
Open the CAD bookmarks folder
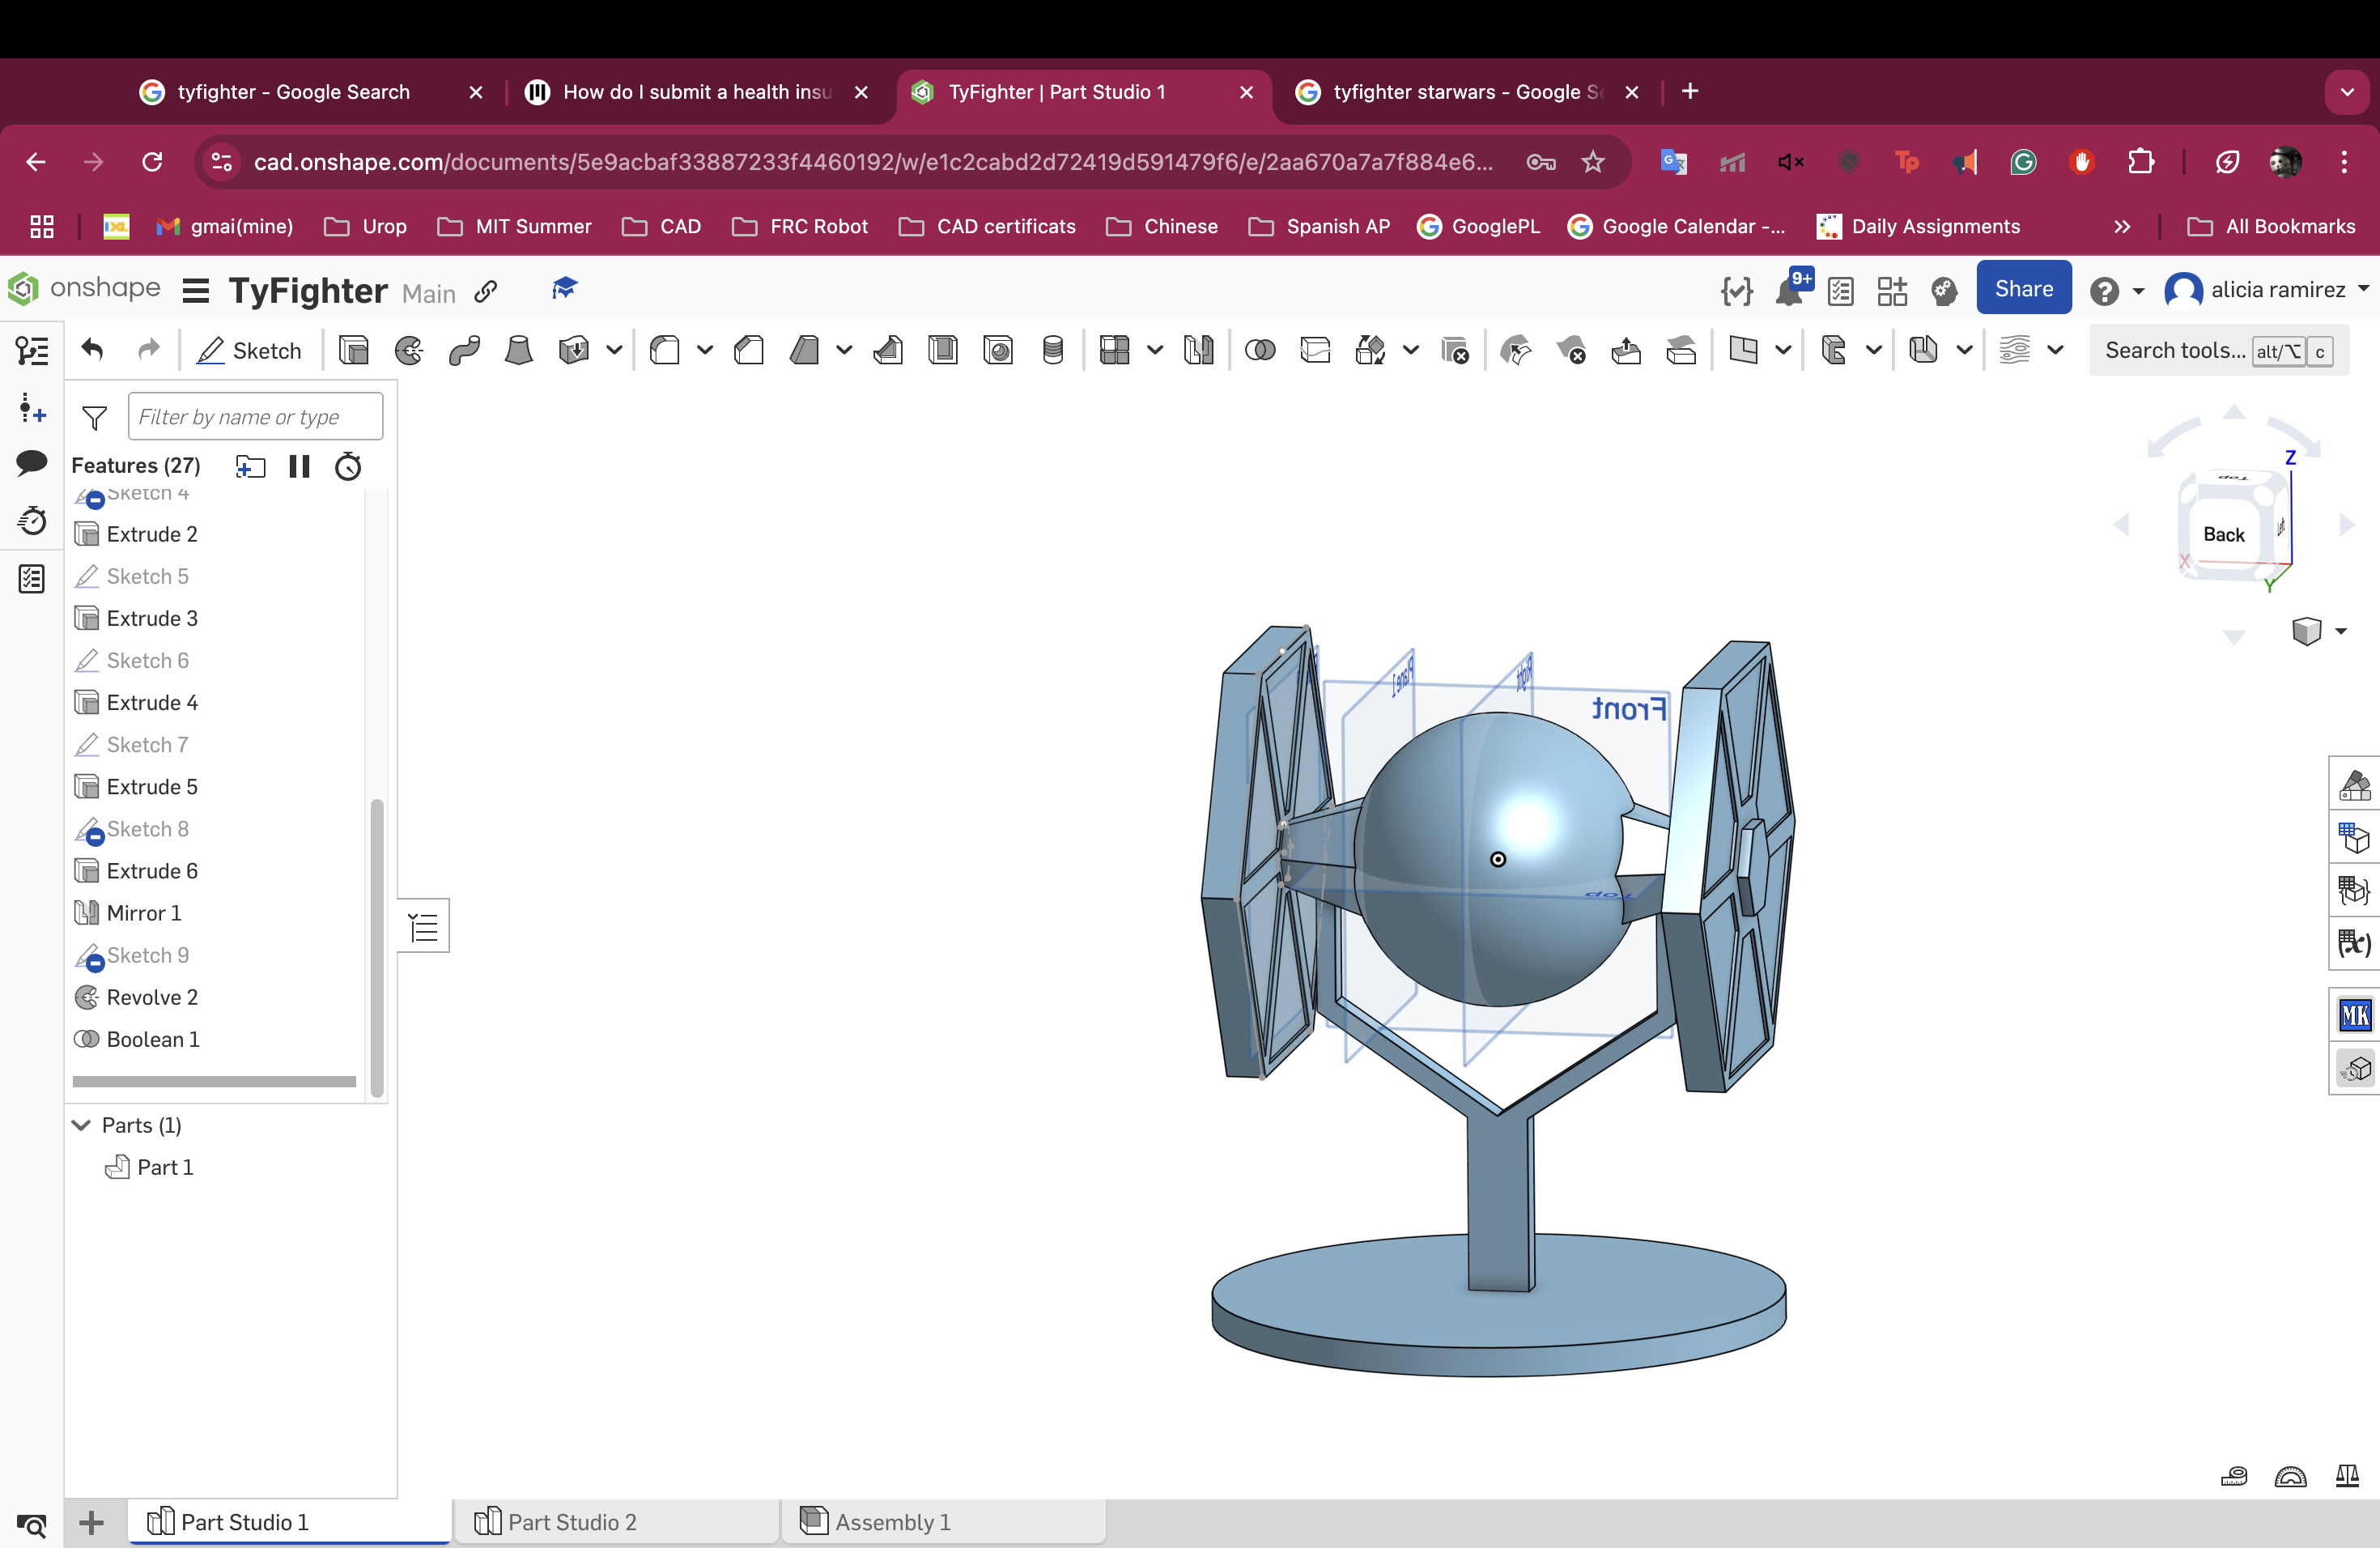tap(661, 227)
